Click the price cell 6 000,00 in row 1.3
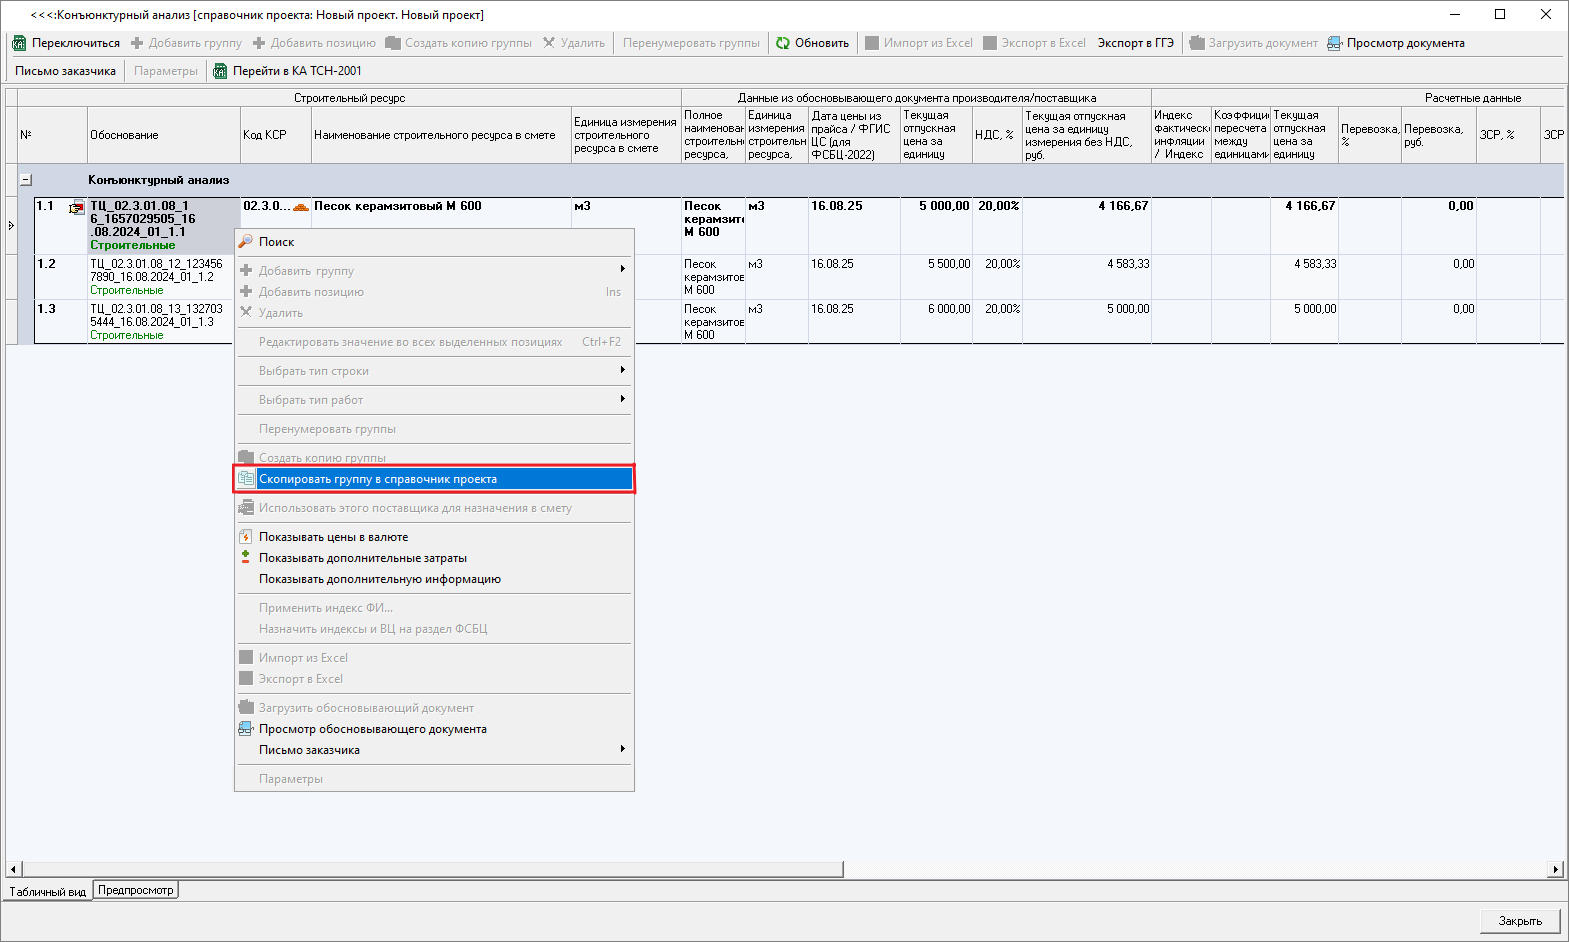 (x=936, y=322)
